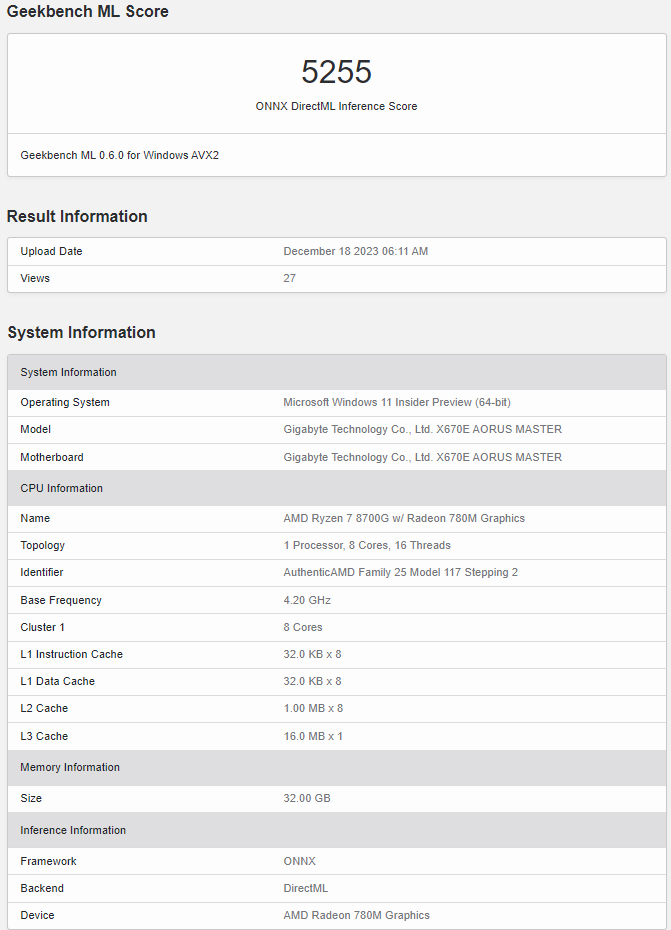Click the 32.00 GB memory value
Viewport: 671px width, 930px height.
[307, 798]
